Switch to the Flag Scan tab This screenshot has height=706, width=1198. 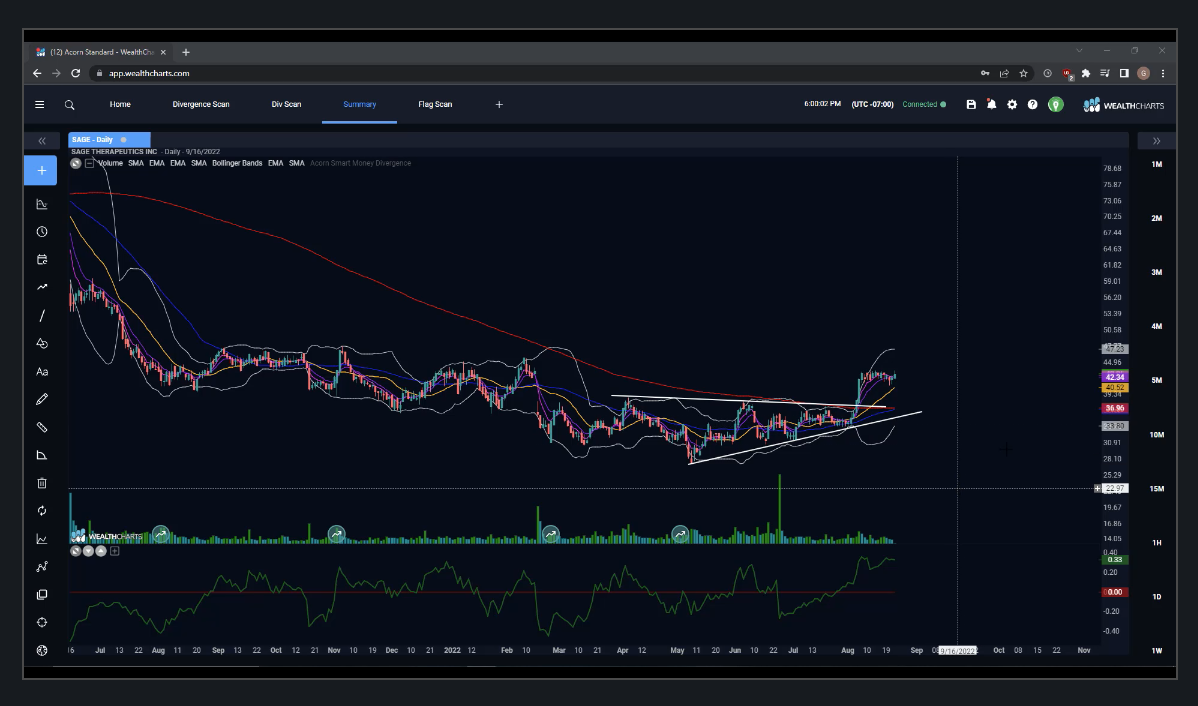[435, 105]
